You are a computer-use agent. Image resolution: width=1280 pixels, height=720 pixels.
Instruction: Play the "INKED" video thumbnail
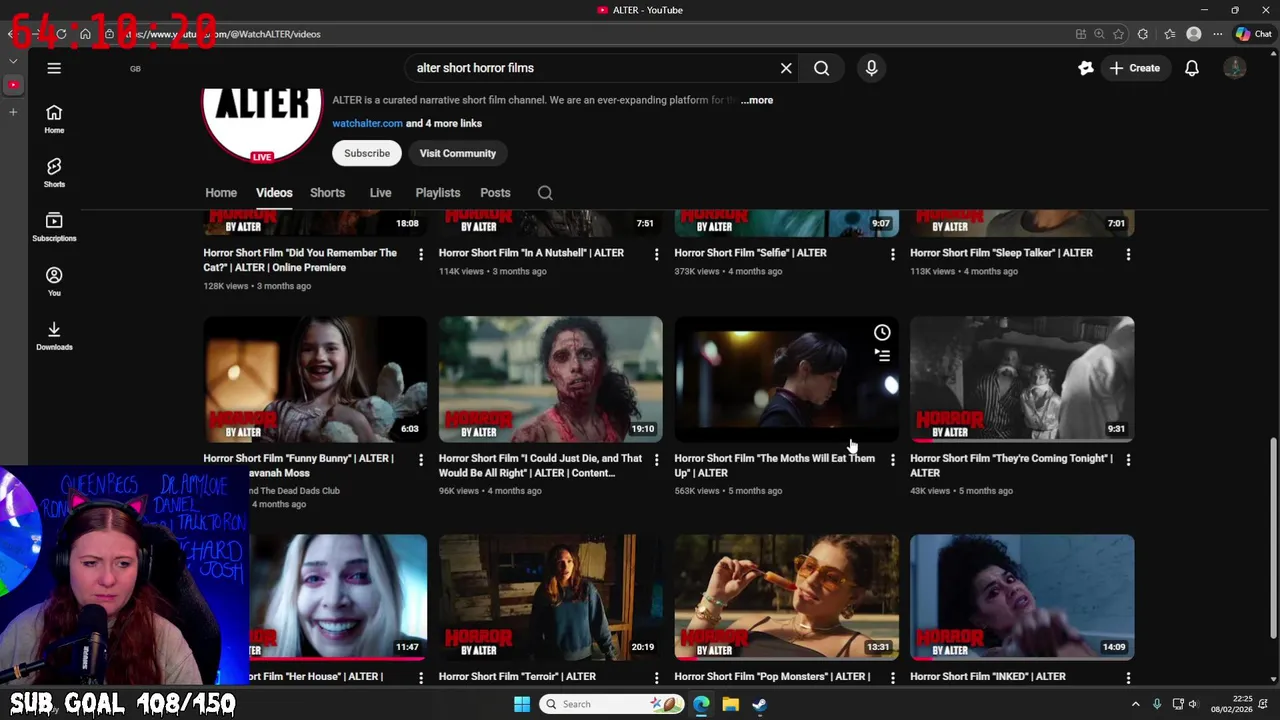tap(1022, 597)
